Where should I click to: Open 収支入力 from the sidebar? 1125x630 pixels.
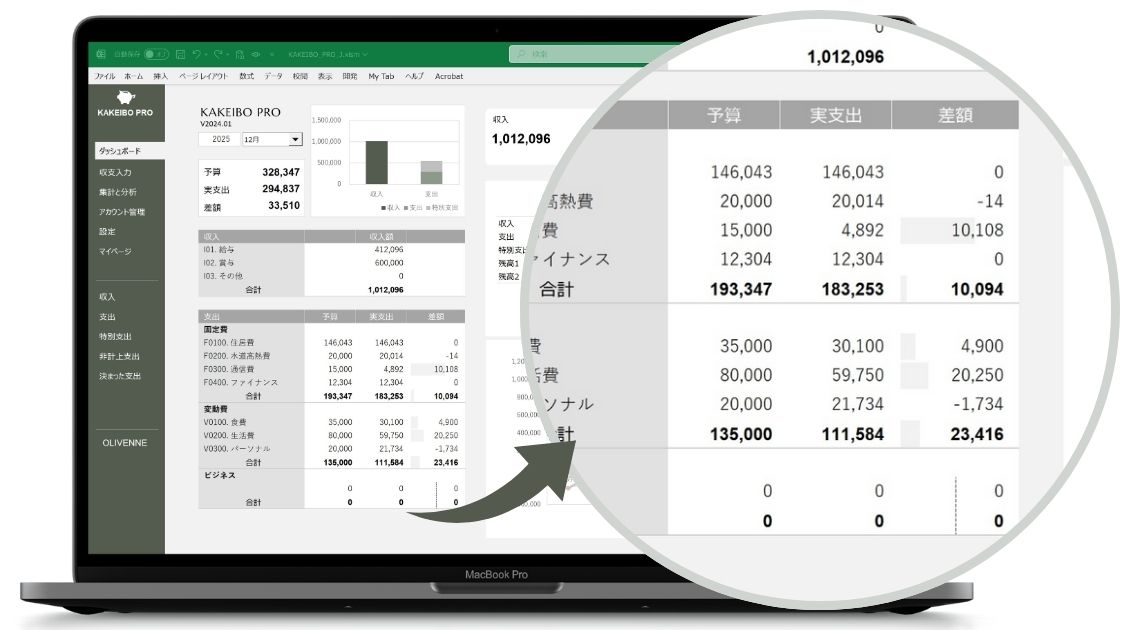coord(115,172)
